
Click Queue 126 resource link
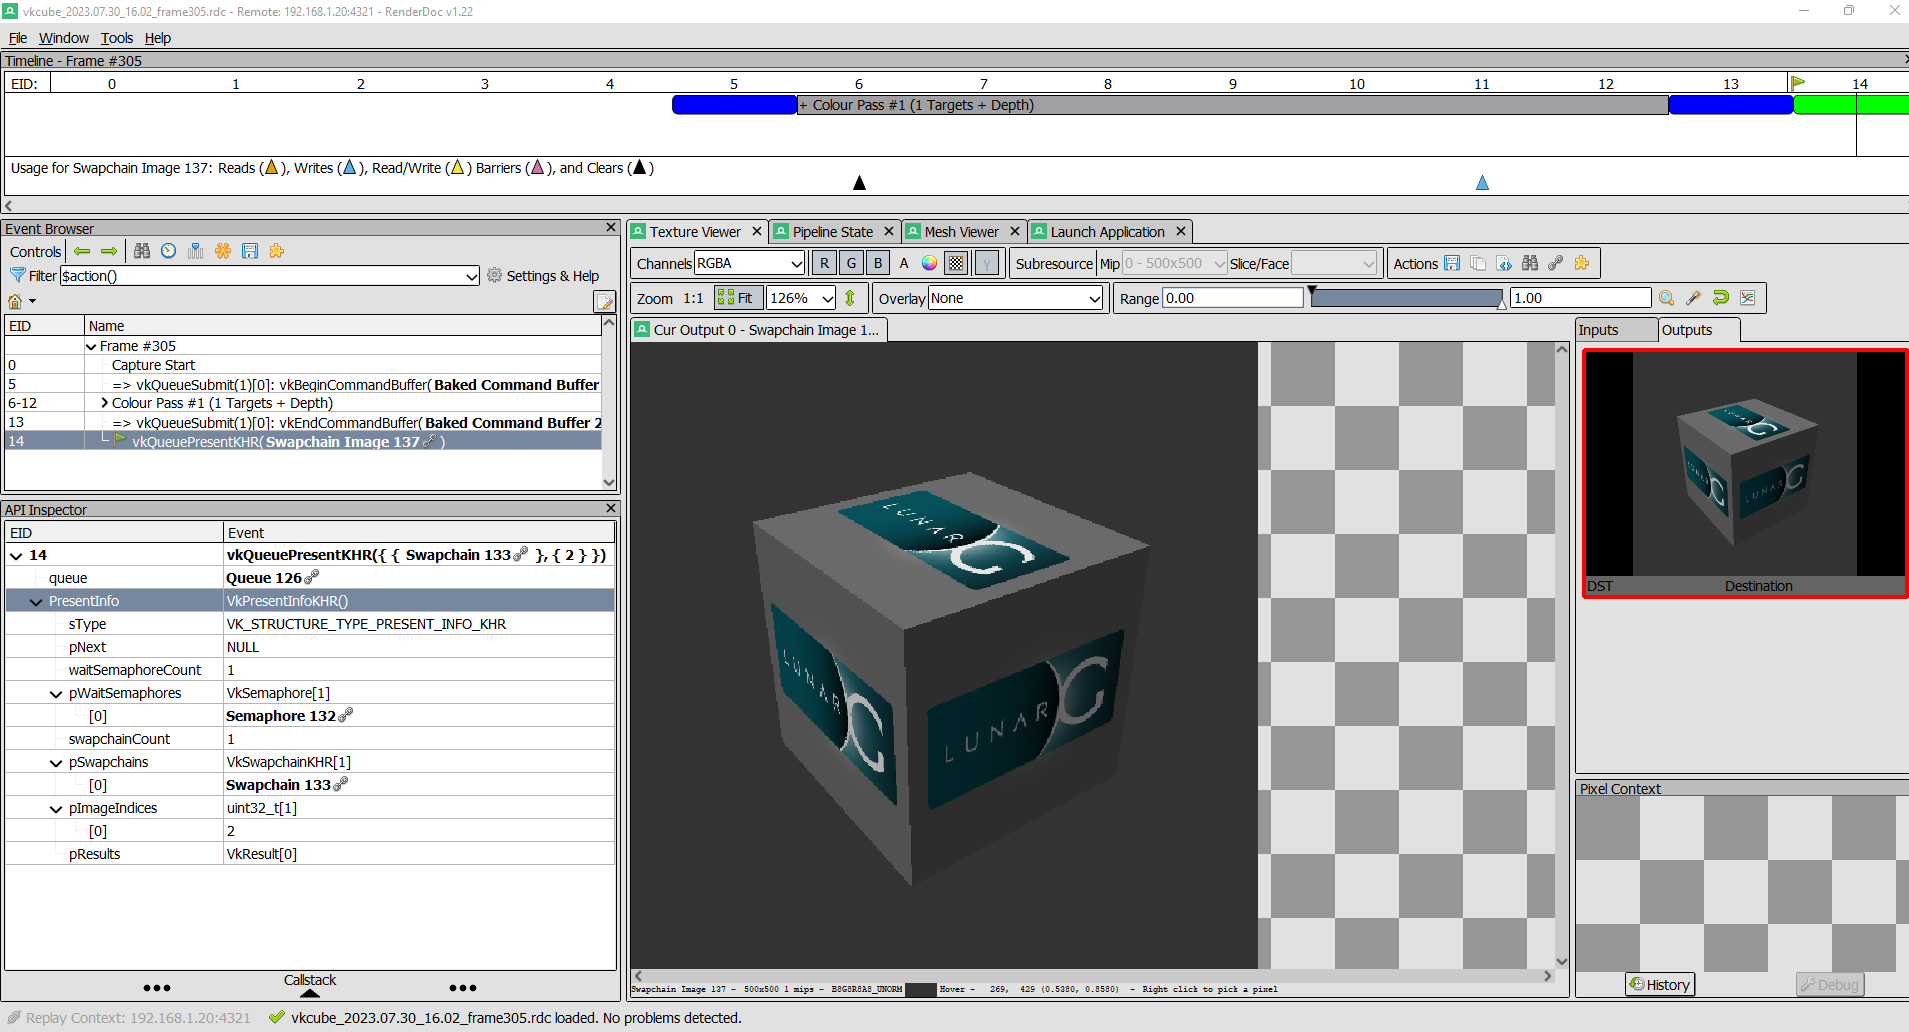[x=272, y=578]
